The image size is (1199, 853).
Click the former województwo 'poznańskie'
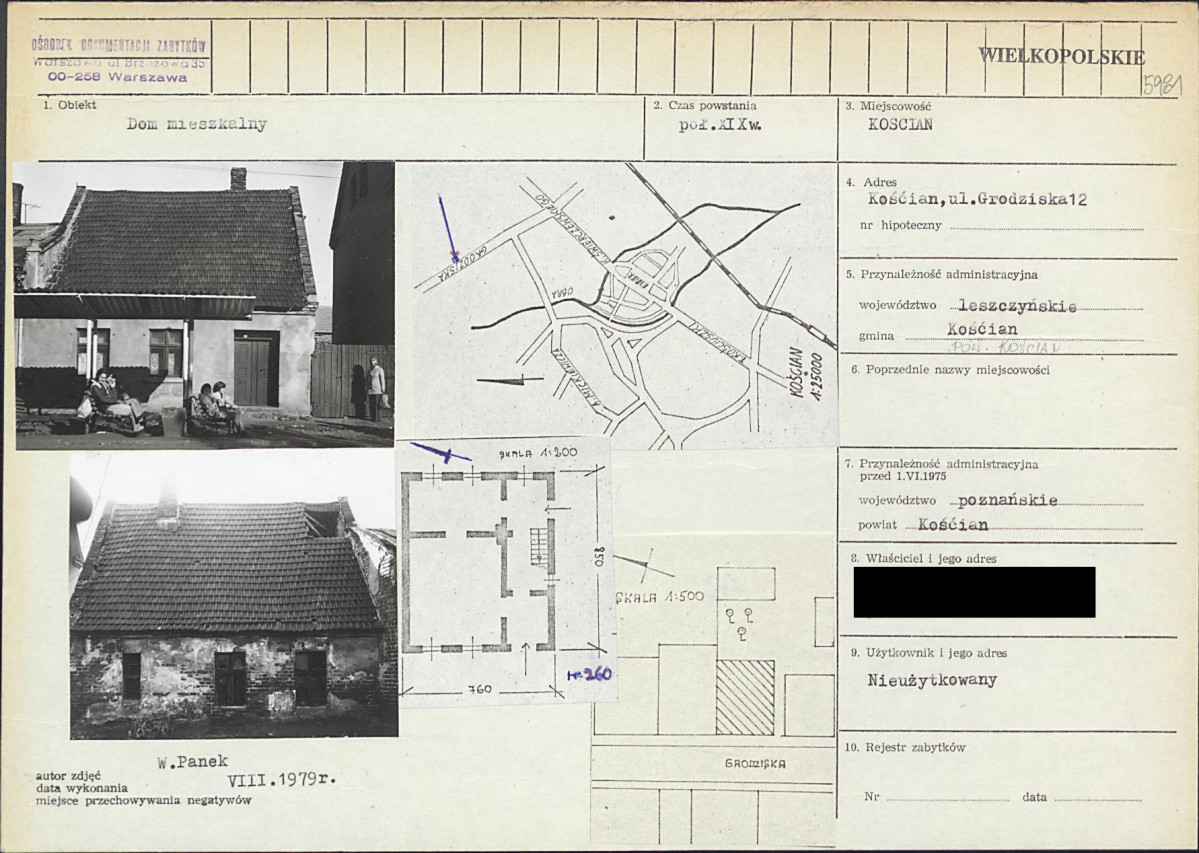coord(1007,500)
